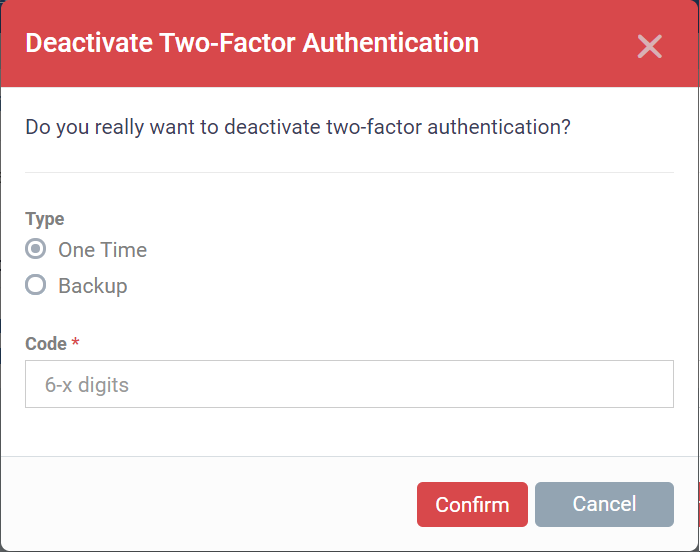Click the deactivation confirmation question text
The height and width of the screenshot is (552, 700).
coord(297,128)
